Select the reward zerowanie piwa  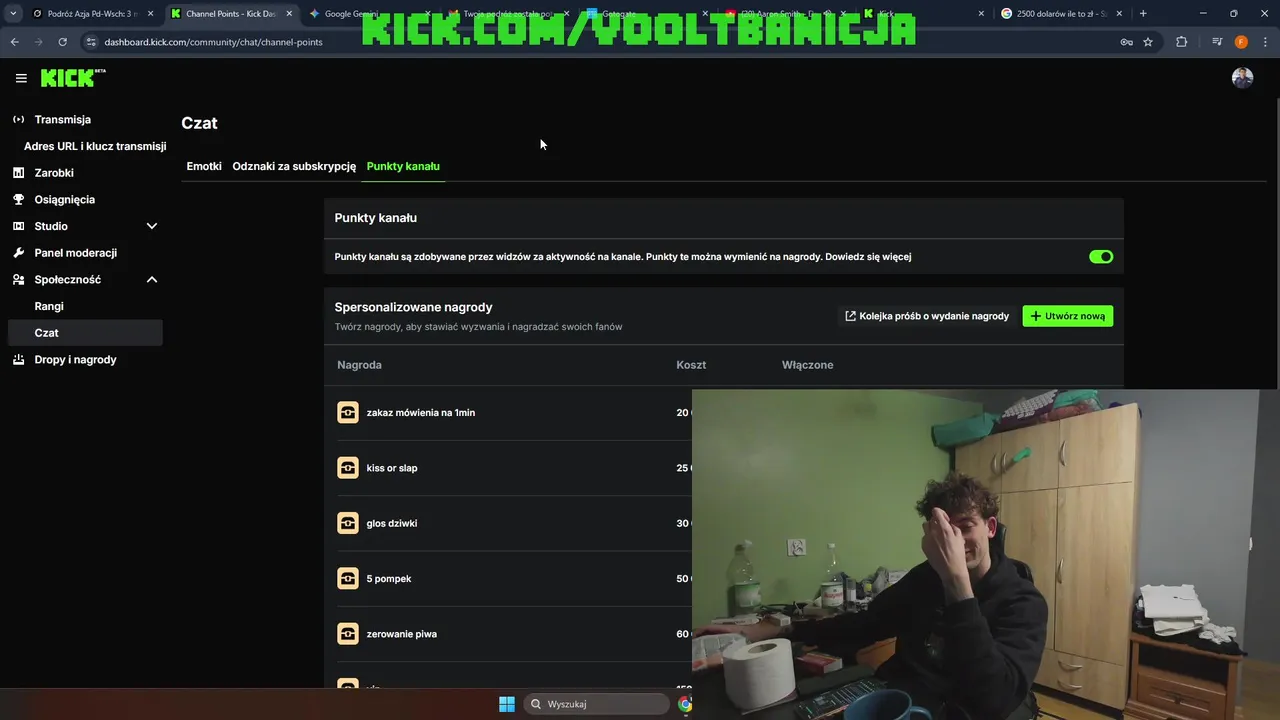coord(401,634)
